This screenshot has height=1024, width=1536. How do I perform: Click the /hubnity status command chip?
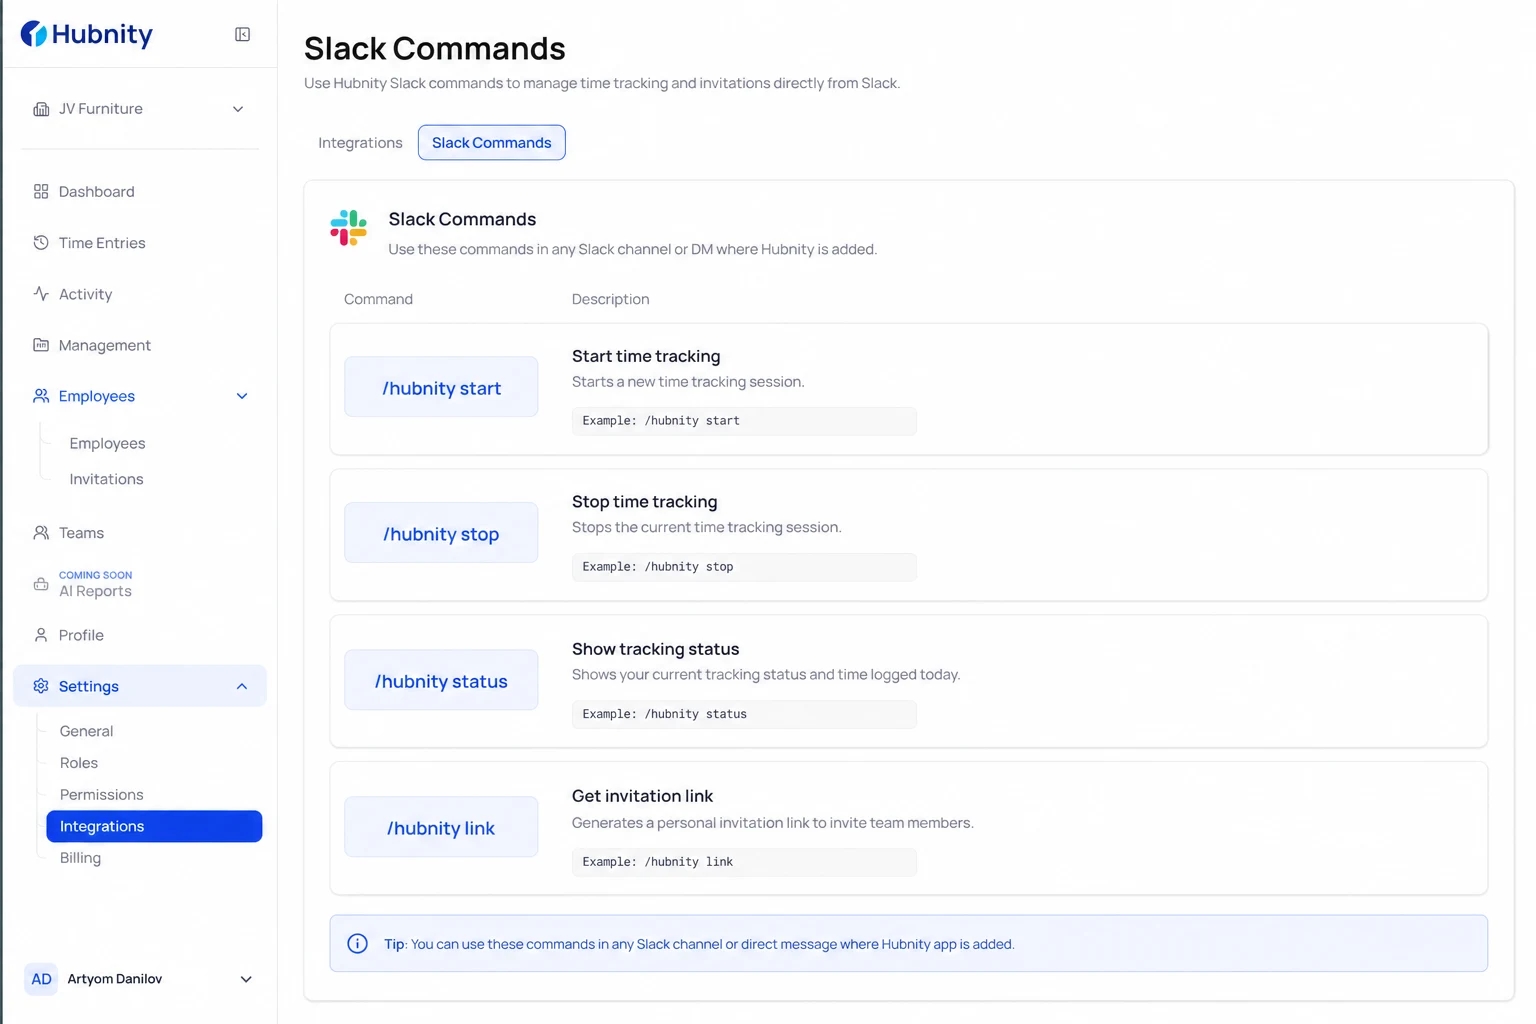click(x=441, y=680)
